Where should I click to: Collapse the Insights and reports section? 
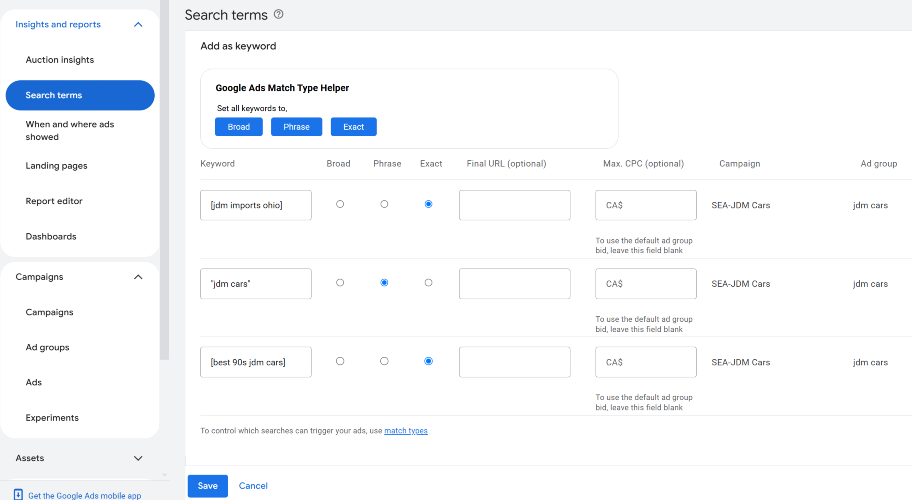point(138,24)
